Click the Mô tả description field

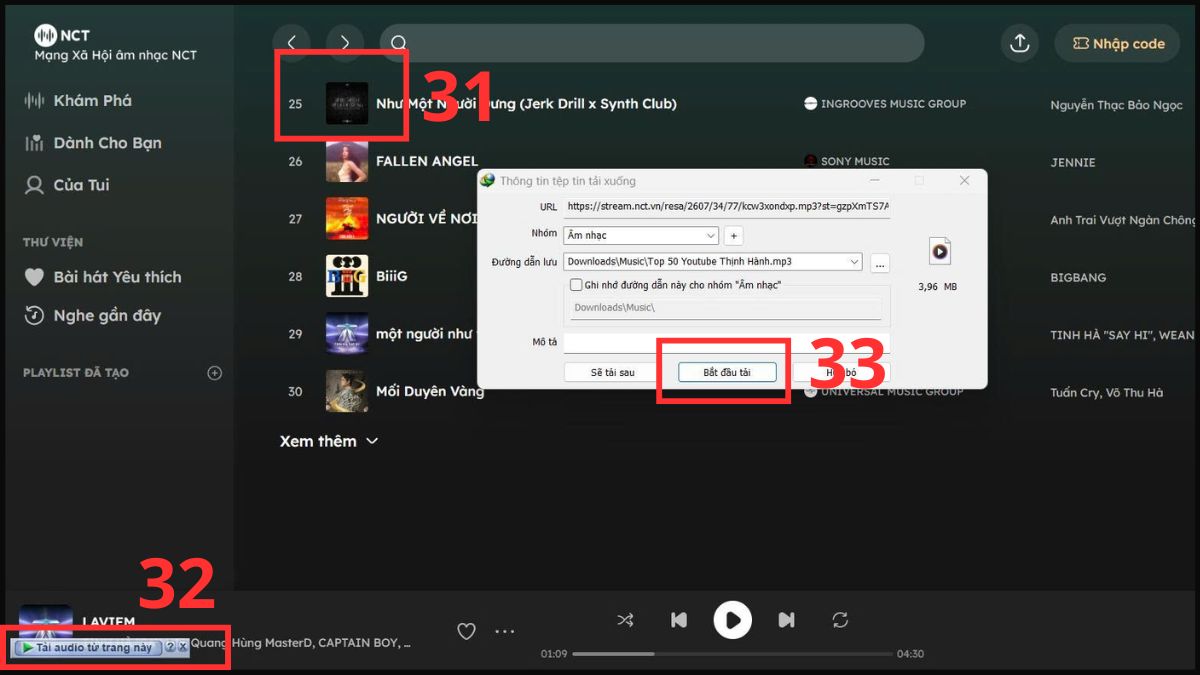(x=726, y=343)
